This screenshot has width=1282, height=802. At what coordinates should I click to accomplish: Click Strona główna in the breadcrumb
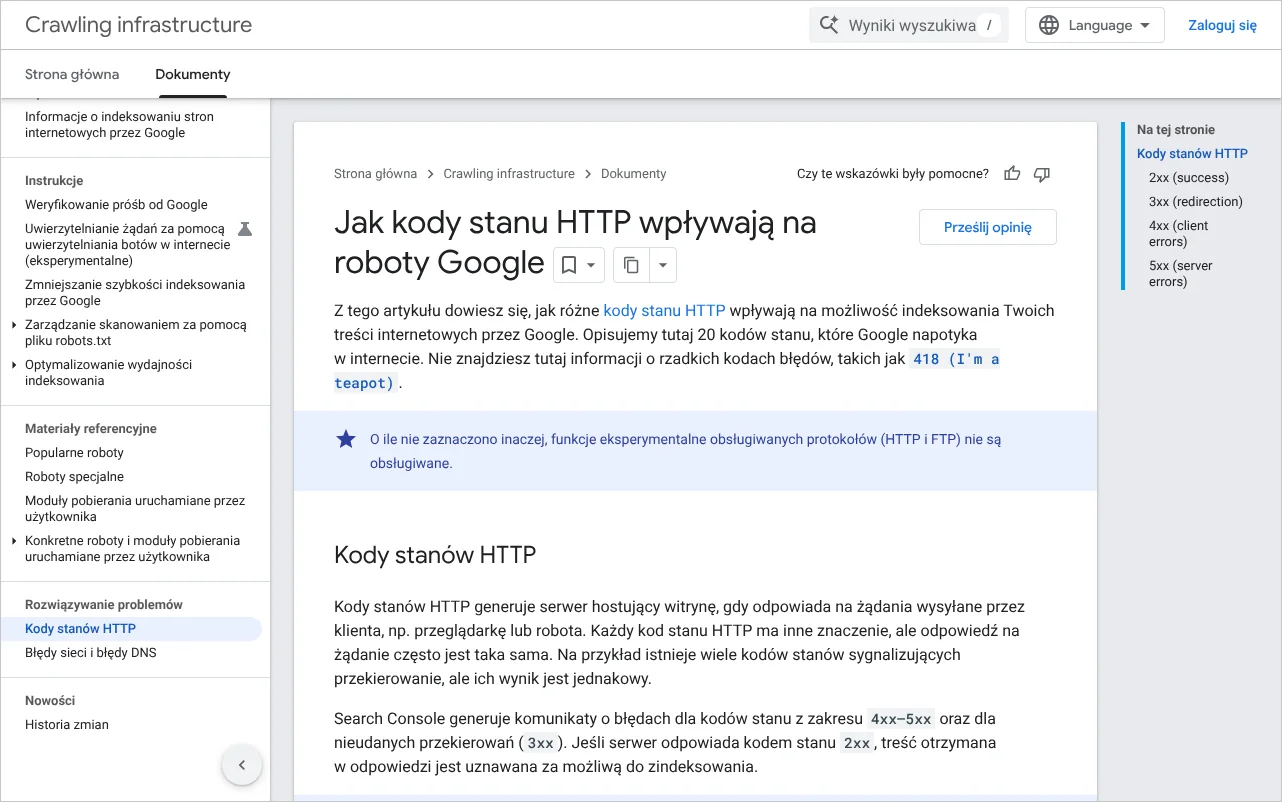(x=375, y=174)
